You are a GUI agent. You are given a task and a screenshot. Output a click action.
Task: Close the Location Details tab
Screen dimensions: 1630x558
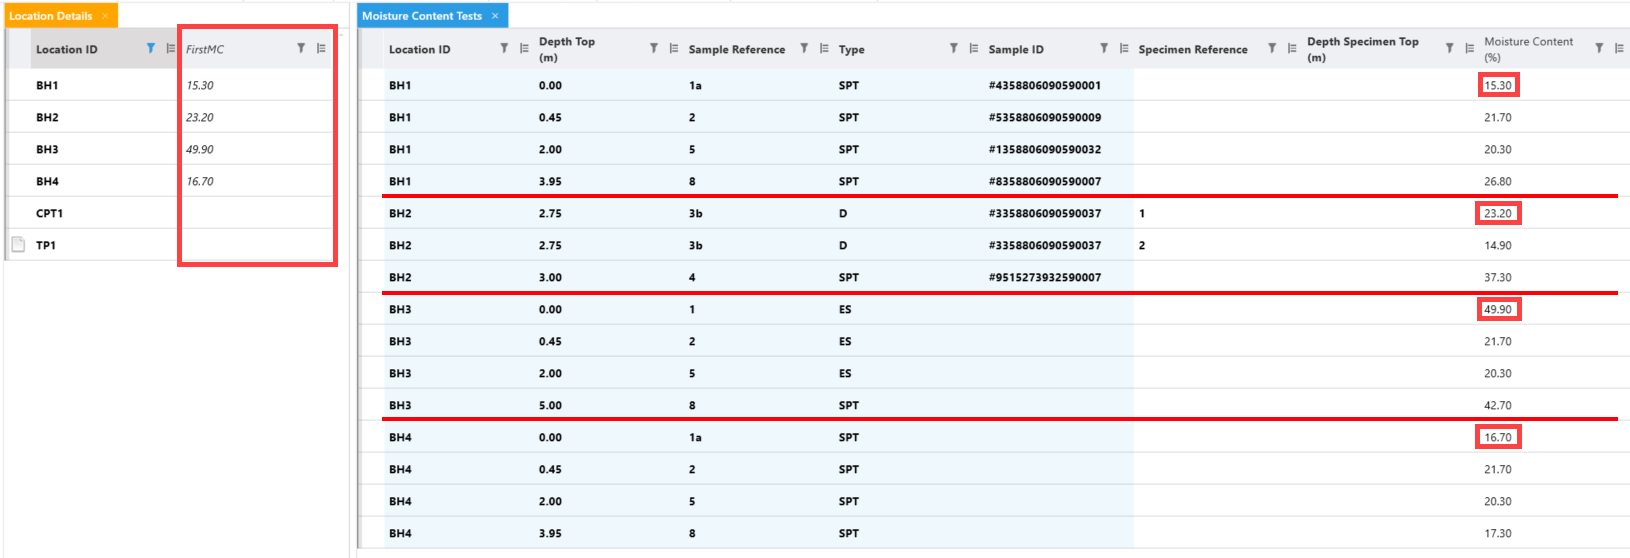pos(105,16)
